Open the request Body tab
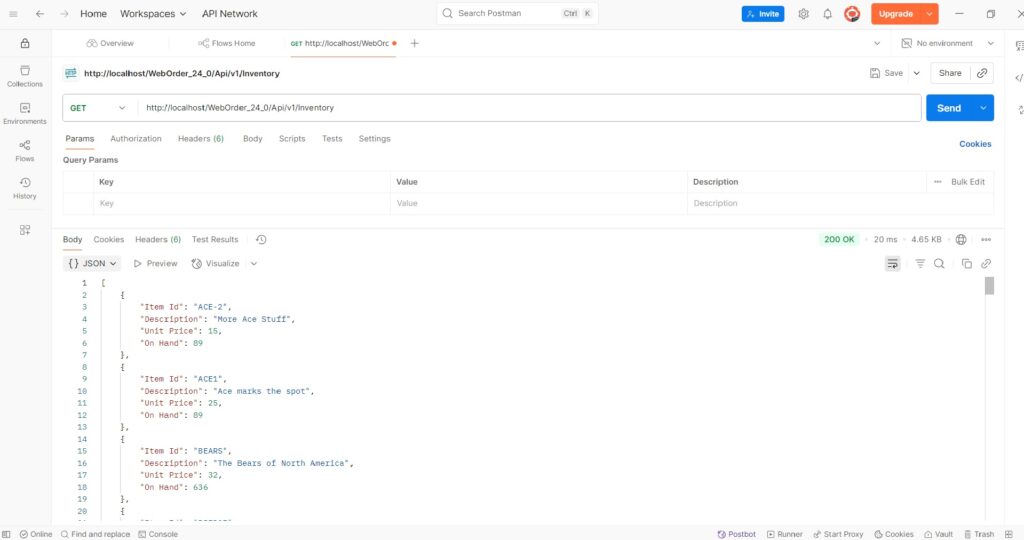 (x=253, y=138)
